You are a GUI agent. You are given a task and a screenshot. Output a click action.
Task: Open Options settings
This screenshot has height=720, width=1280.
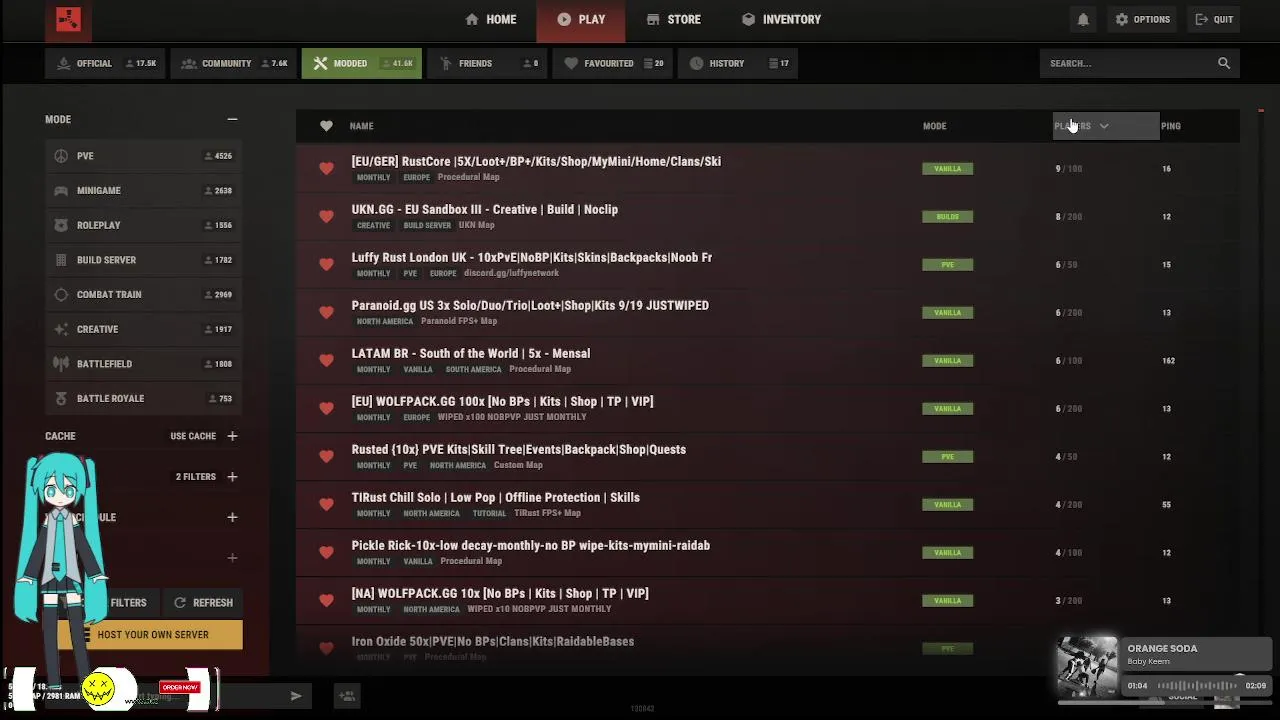(x=1143, y=19)
